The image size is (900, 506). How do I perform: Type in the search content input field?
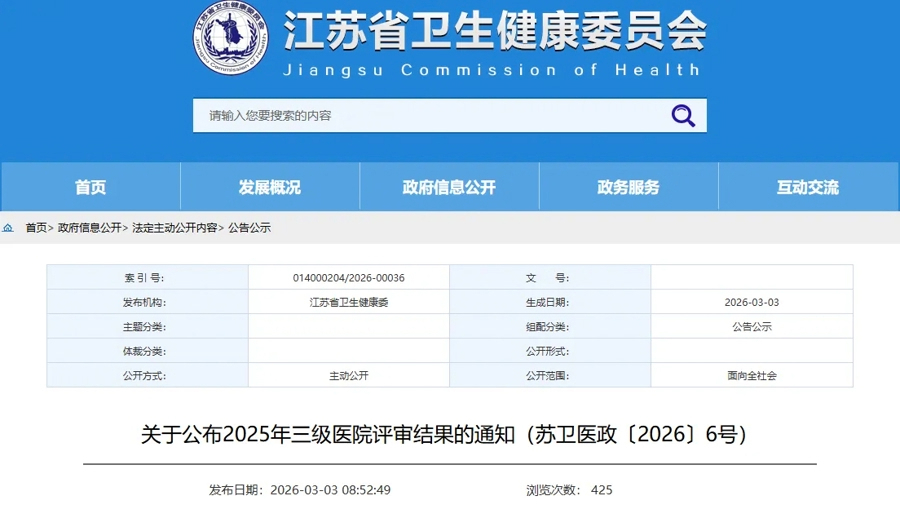point(430,116)
